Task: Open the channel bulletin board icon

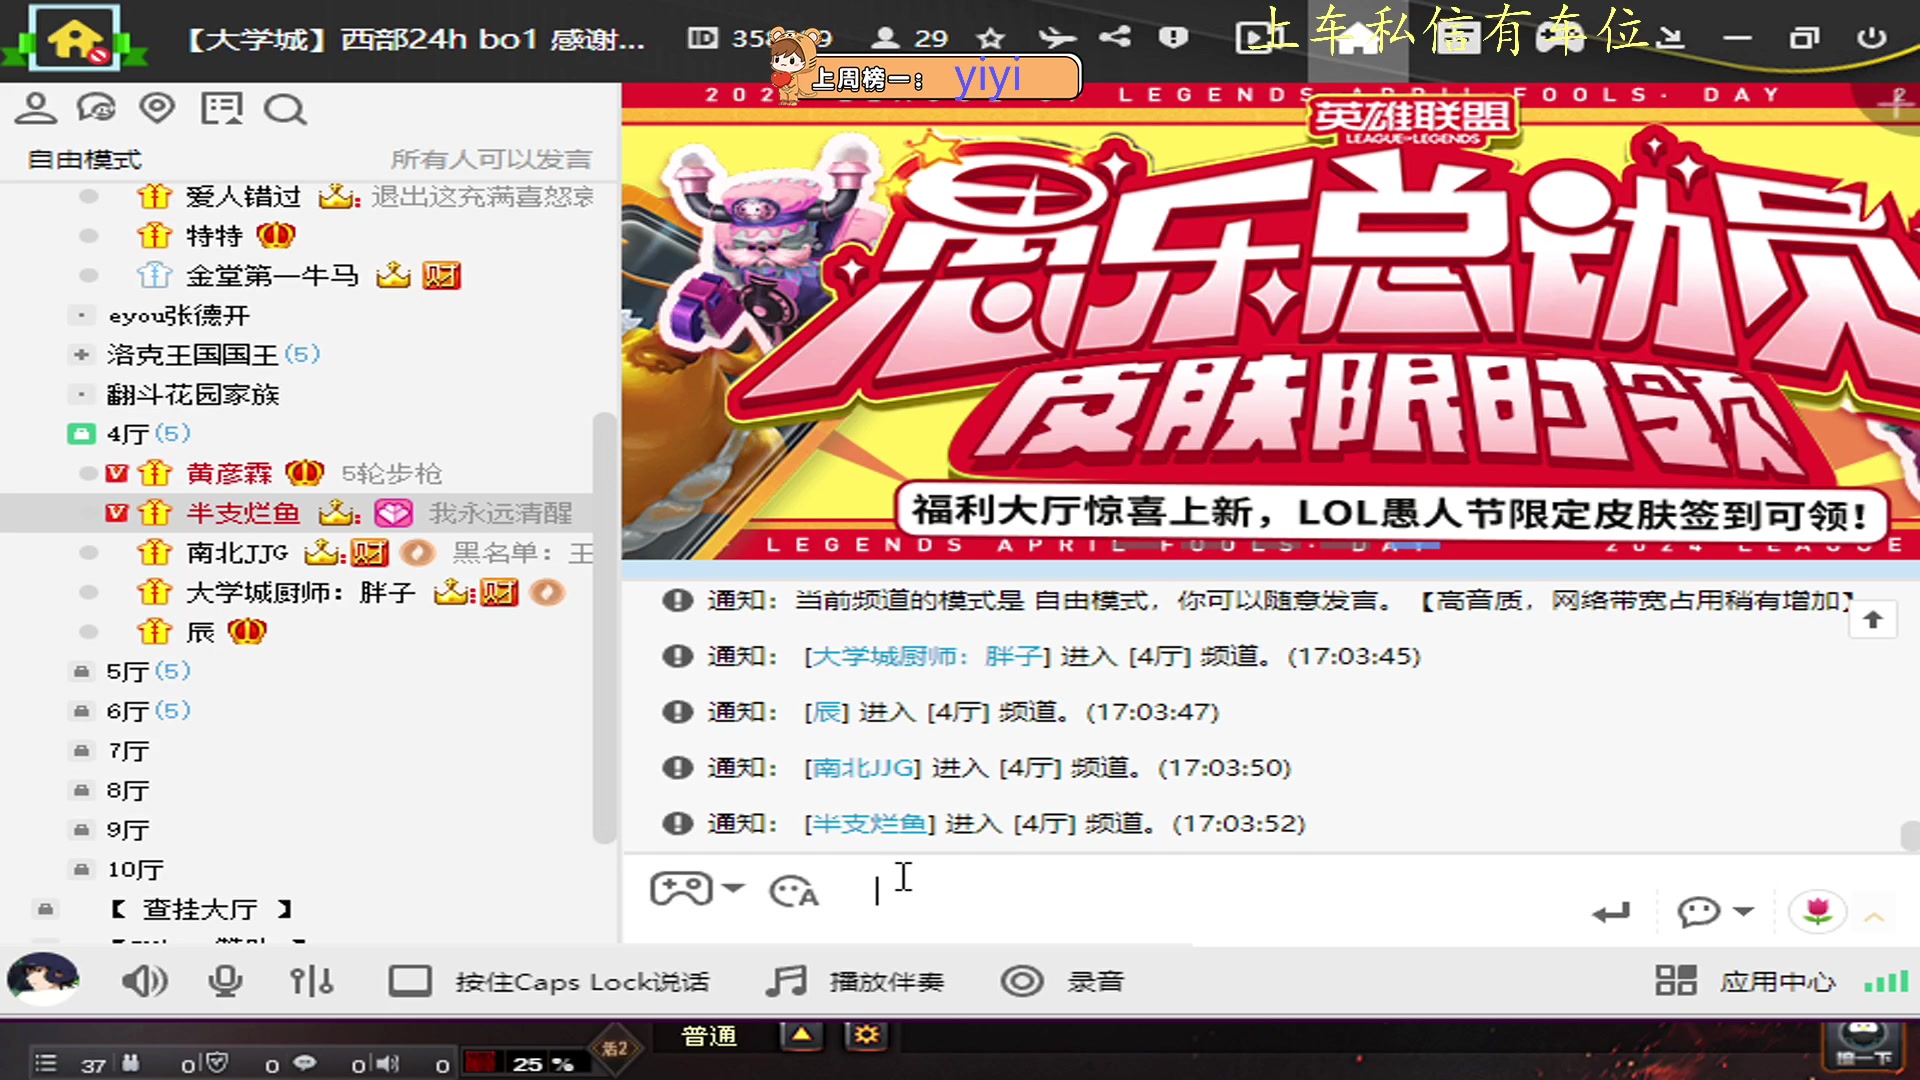Action: point(221,108)
